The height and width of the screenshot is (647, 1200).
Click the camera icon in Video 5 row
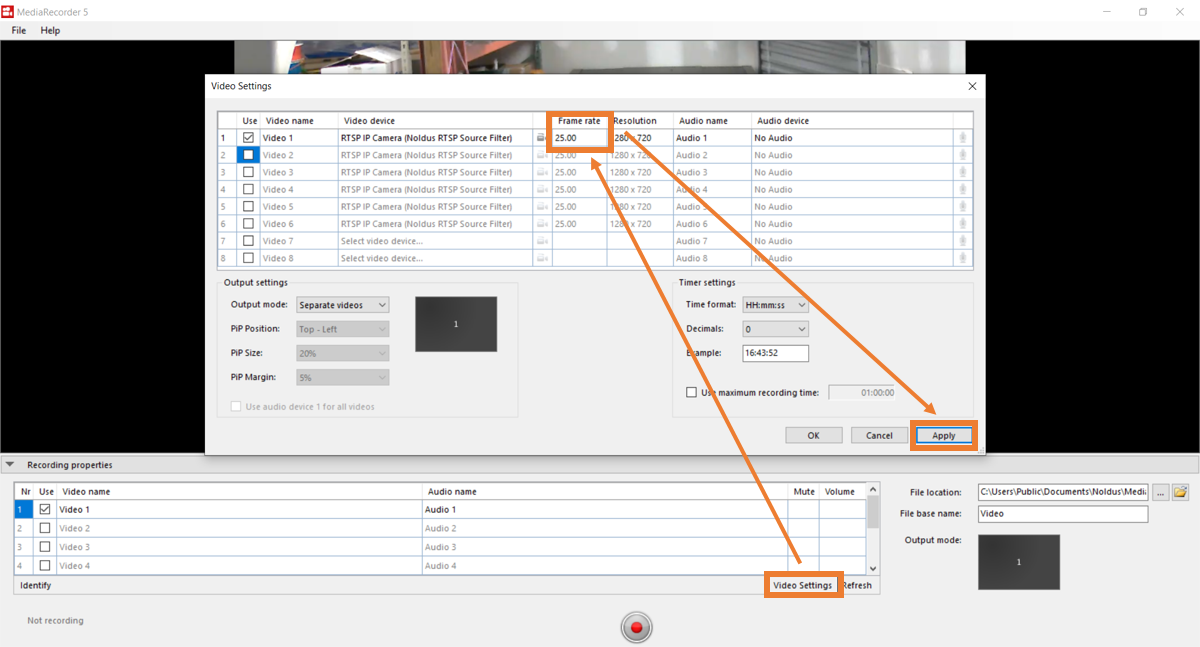541,207
